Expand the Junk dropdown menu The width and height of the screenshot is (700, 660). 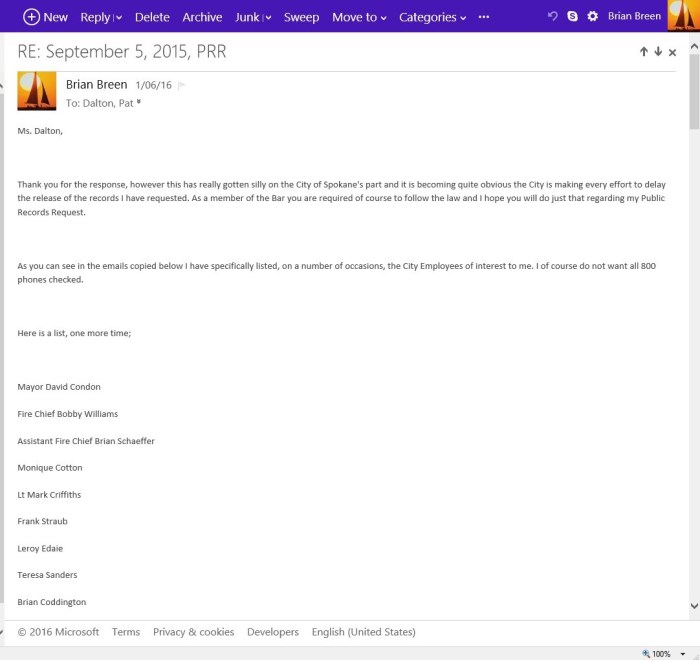tap(268, 18)
